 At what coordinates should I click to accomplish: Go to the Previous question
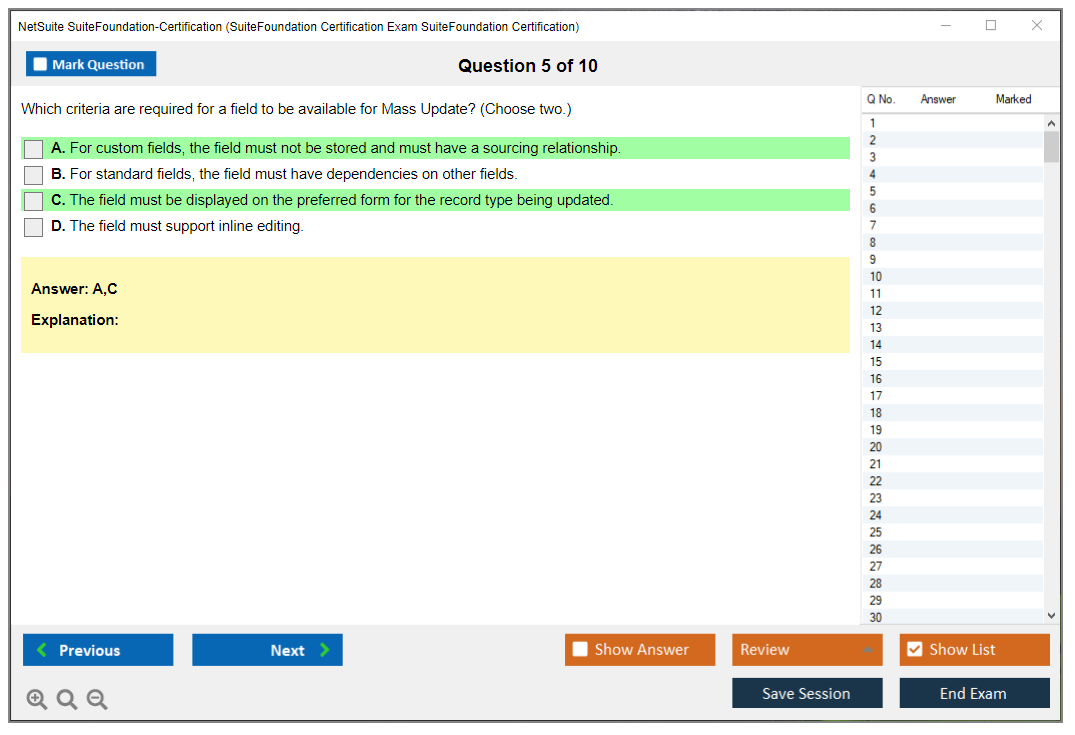(x=98, y=649)
